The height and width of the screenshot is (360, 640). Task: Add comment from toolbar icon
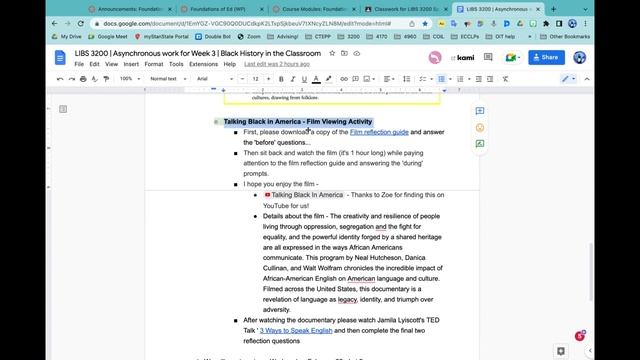(x=356, y=79)
